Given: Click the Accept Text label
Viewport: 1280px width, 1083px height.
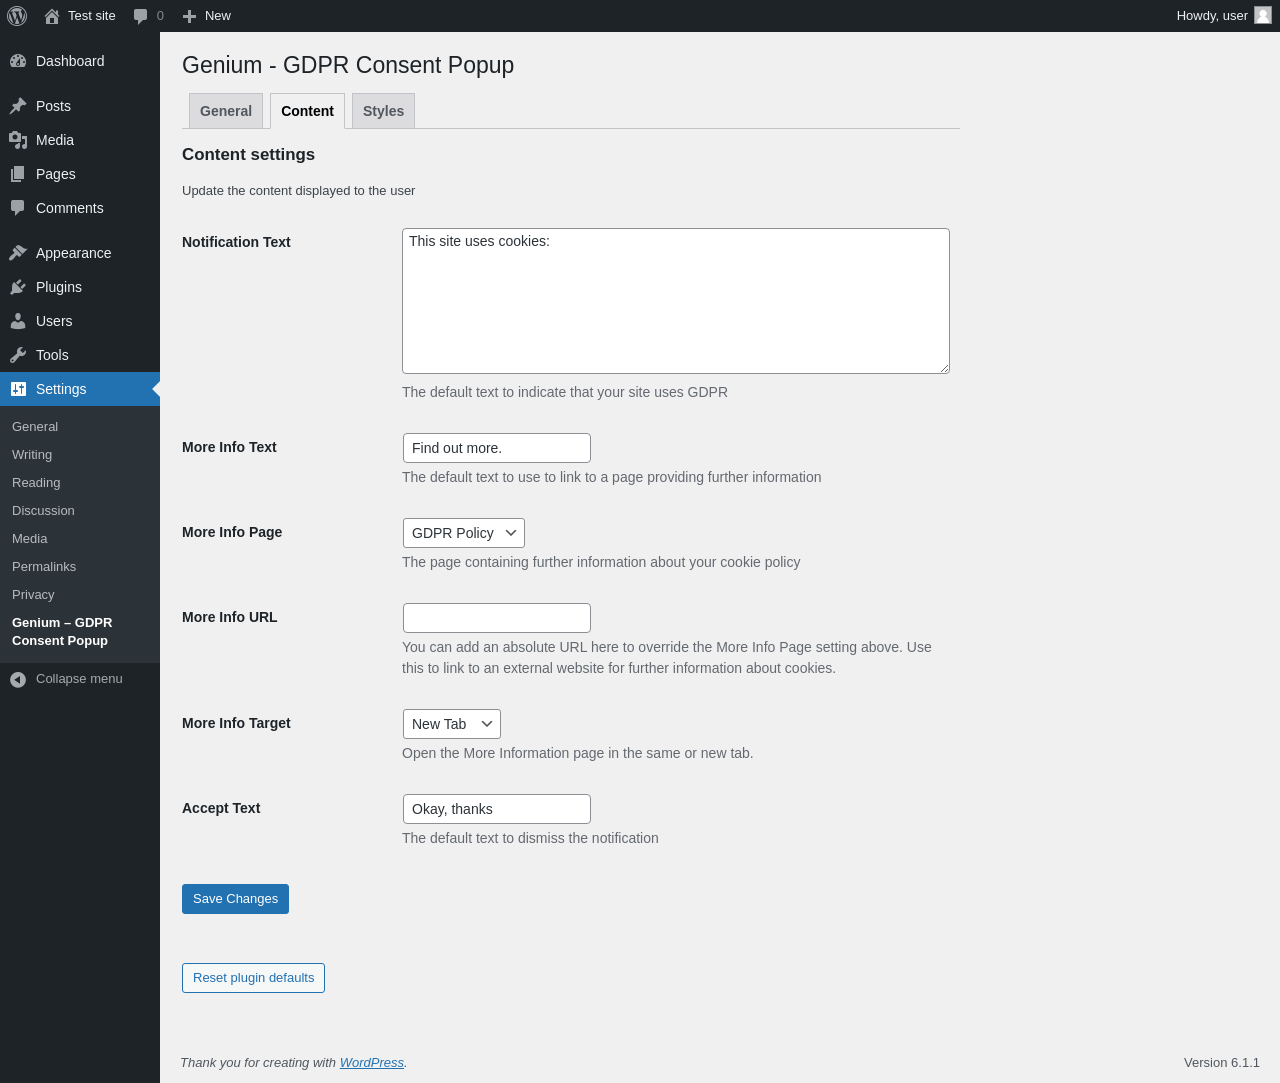Looking at the screenshot, I should tap(221, 808).
